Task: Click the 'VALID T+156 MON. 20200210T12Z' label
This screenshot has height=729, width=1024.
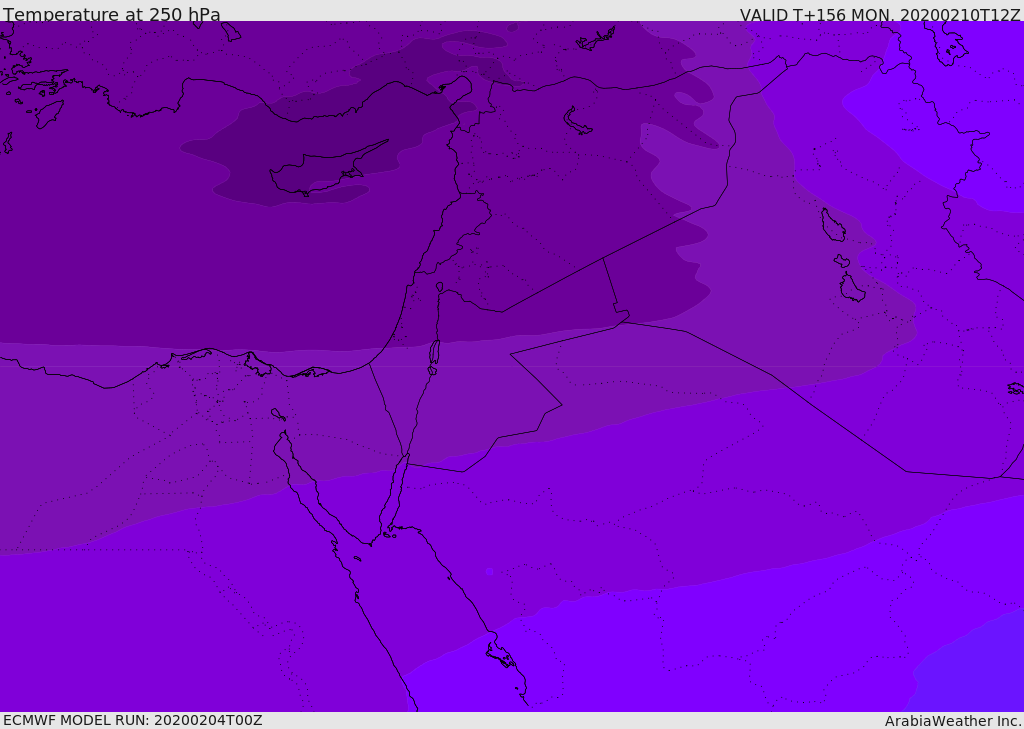Action: (x=880, y=14)
